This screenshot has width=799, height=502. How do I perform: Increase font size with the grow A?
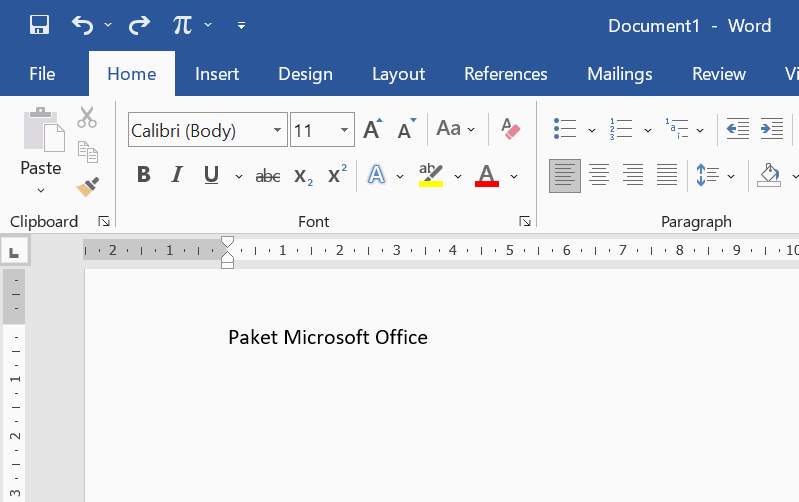(x=372, y=129)
